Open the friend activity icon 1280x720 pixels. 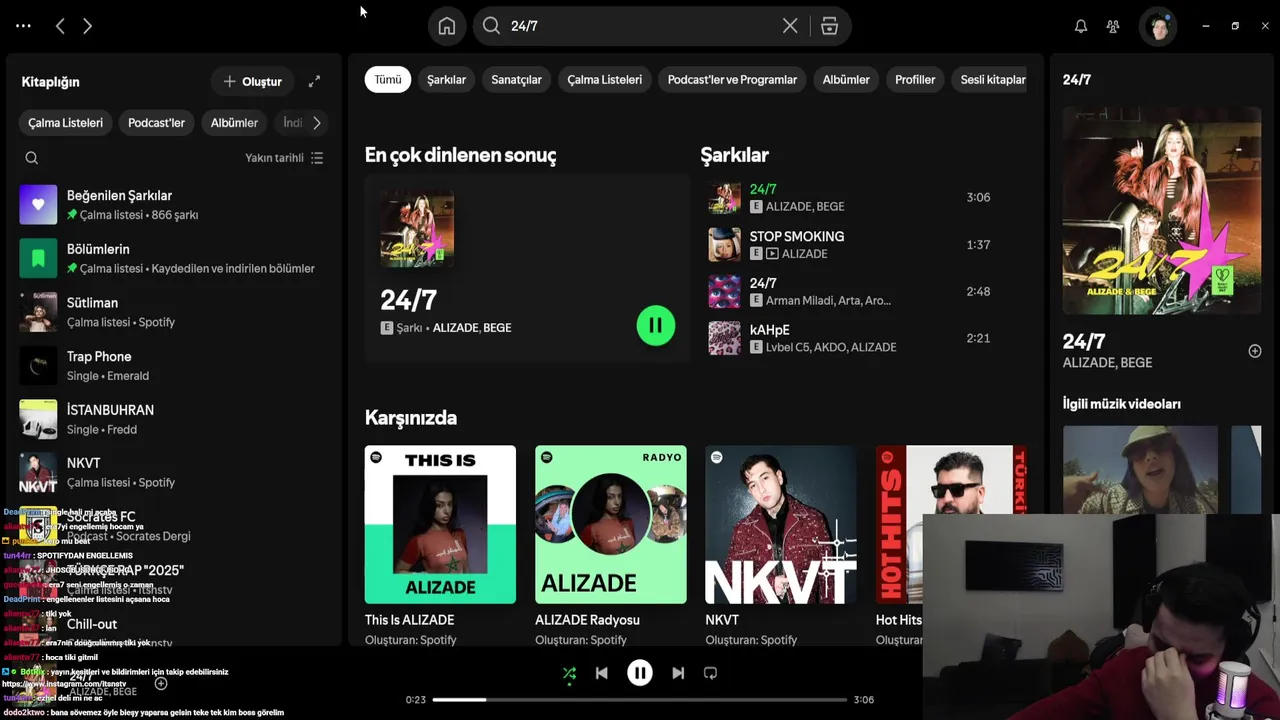pyautogui.click(x=1113, y=26)
